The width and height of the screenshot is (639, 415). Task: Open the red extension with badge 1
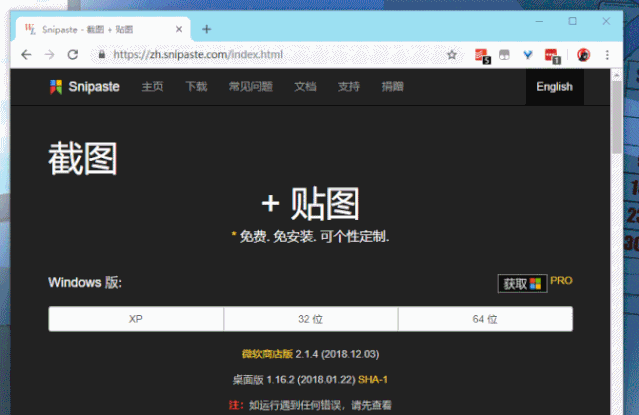click(553, 56)
